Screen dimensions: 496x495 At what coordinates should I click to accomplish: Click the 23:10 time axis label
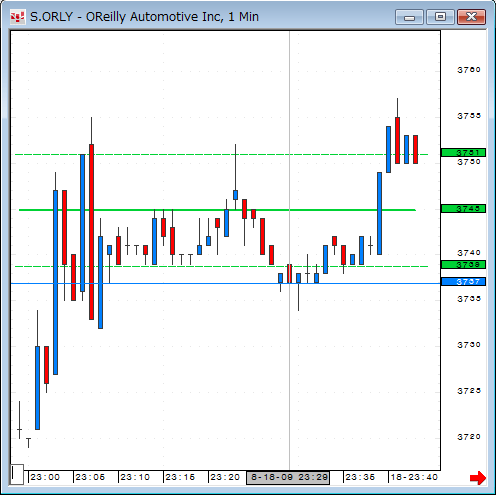[135, 477]
